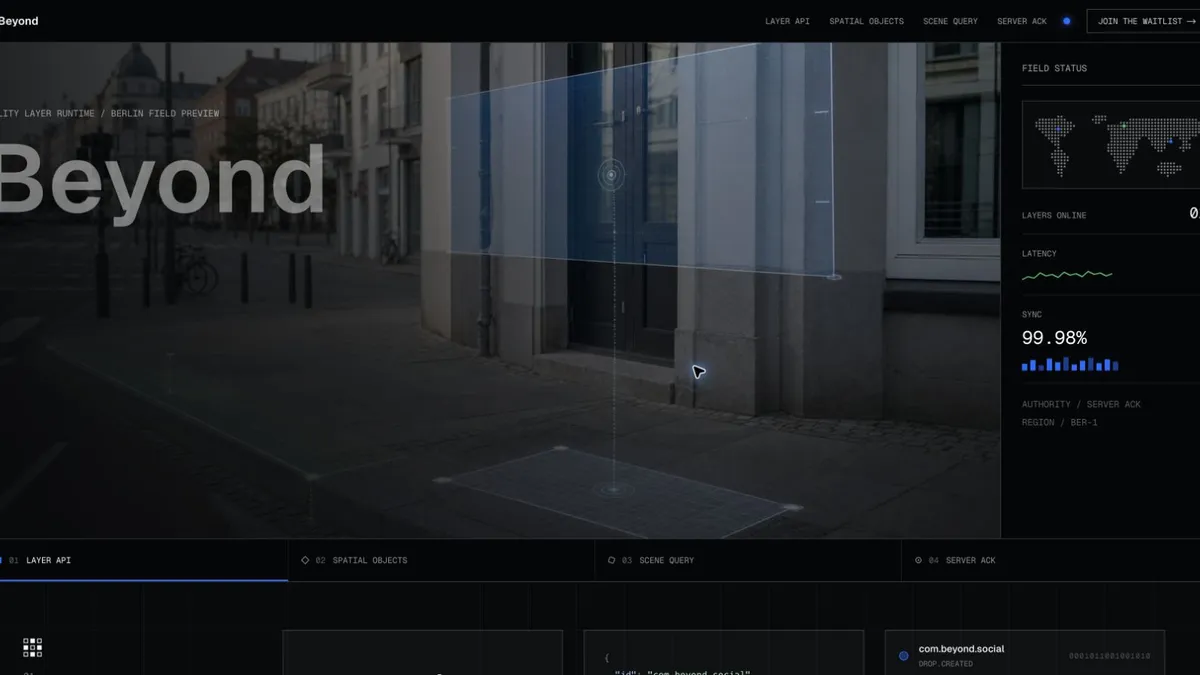Viewport: 1200px width, 675px height.
Task: Click the world dot map in Field Status
Action: [x=1110, y=145]
